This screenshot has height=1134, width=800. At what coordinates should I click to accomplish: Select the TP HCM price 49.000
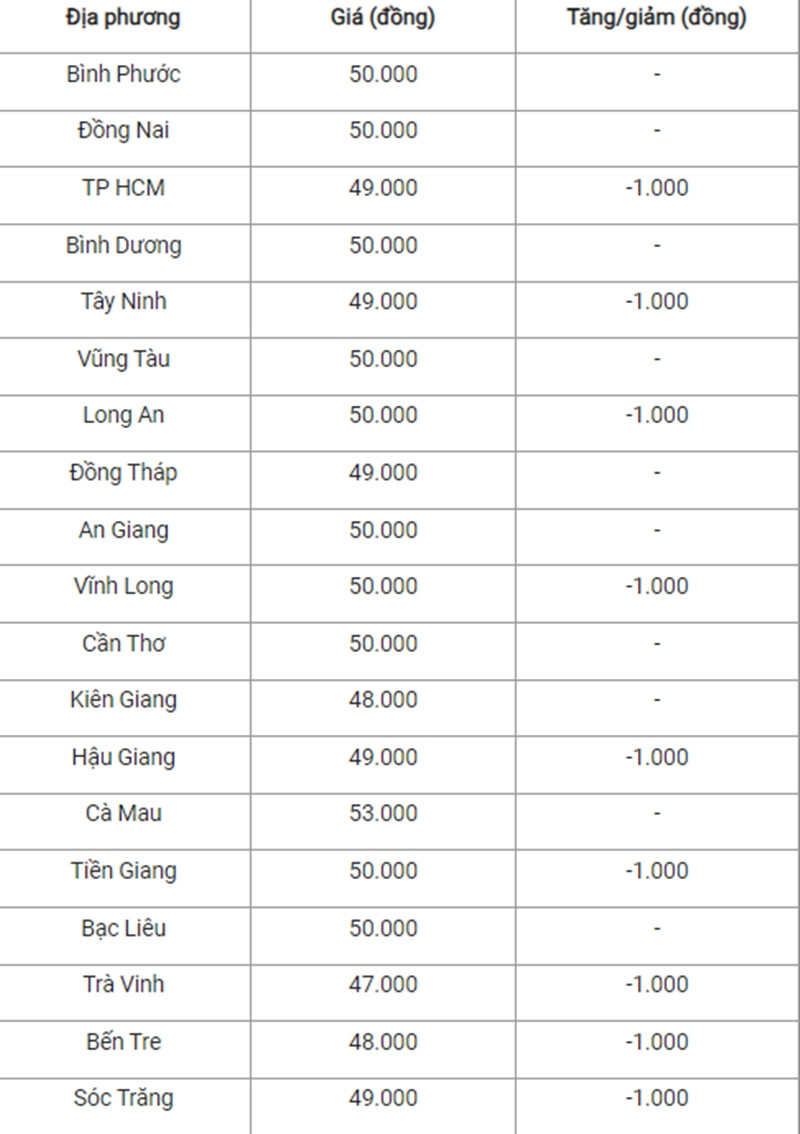tap(383, 187)
